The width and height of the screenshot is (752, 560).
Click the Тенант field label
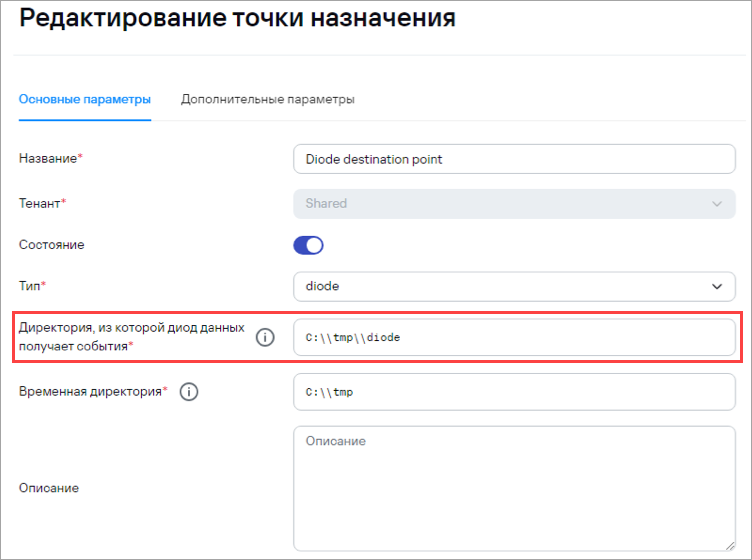(42, 203)
